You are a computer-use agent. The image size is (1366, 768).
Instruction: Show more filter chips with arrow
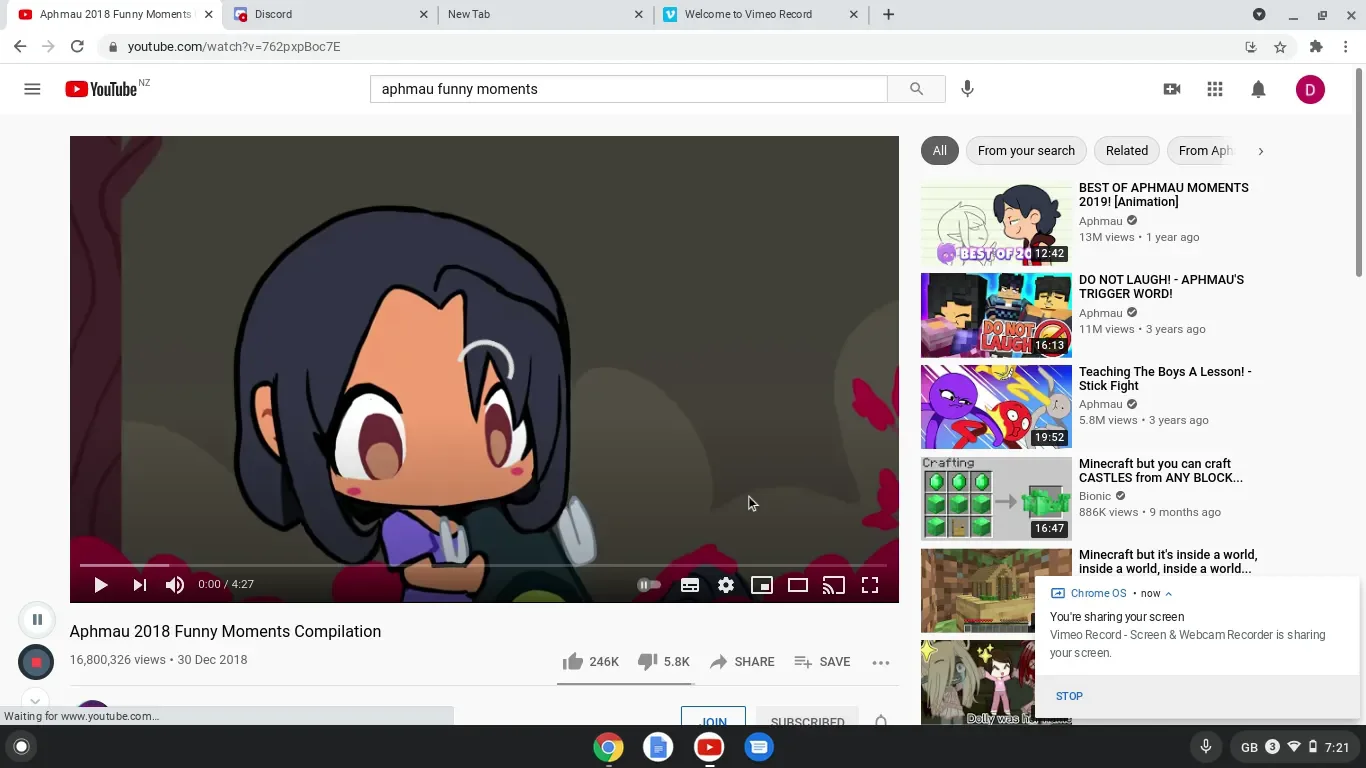point(1260,151)
